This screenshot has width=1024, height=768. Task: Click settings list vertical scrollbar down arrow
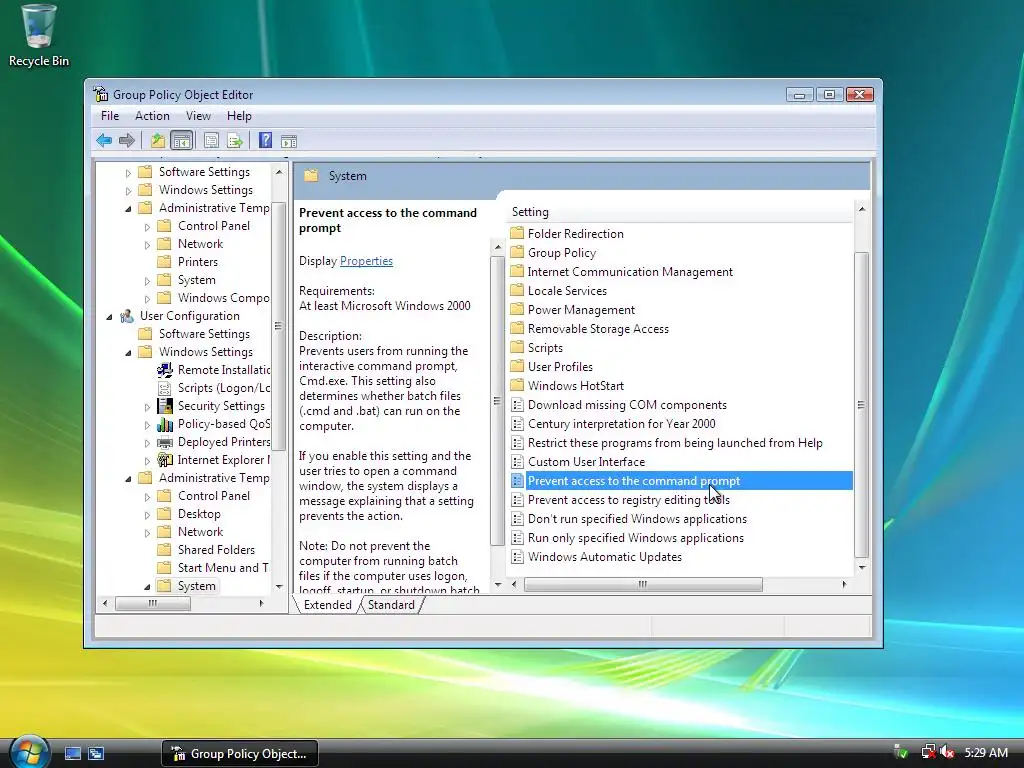(x=862, y=568)
